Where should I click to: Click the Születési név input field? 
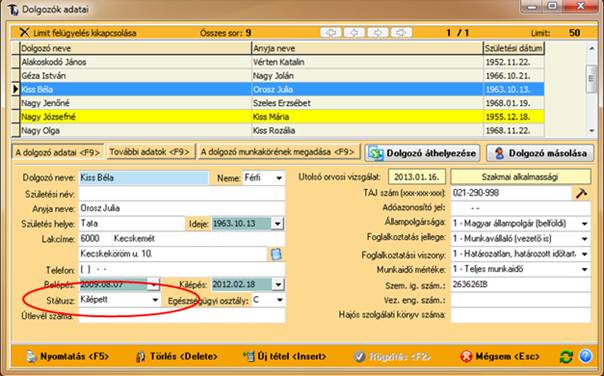(182, 193)
